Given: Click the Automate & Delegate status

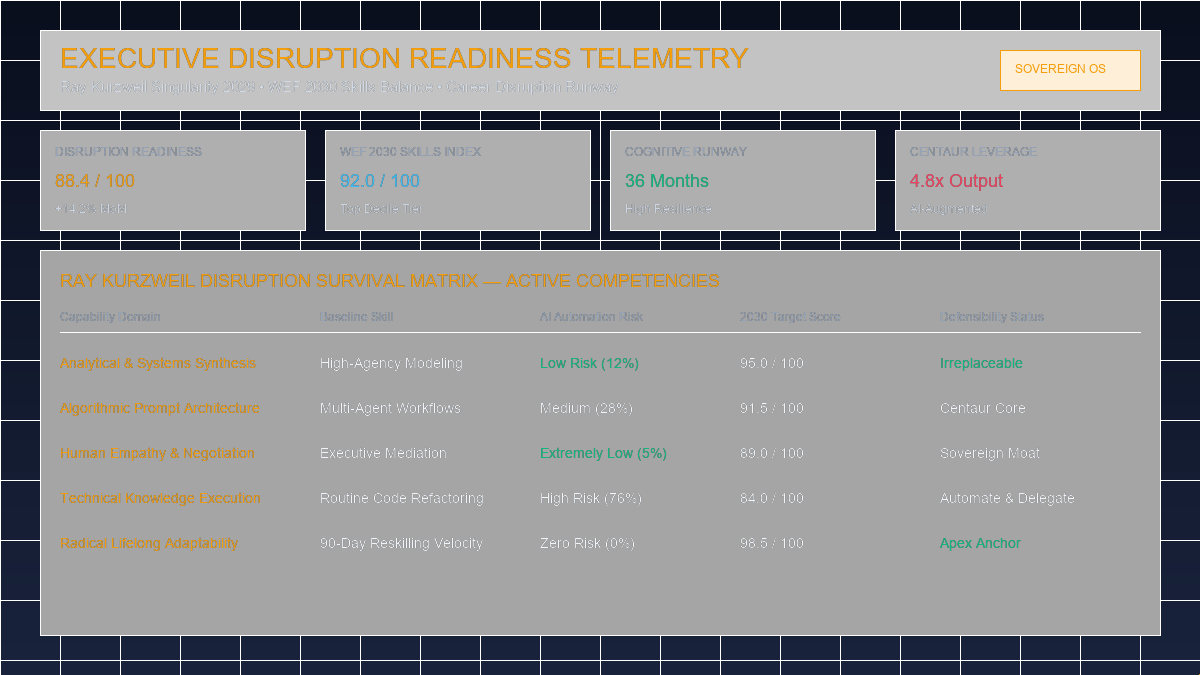Looking at the screenshot, I should pos(1007,498).
